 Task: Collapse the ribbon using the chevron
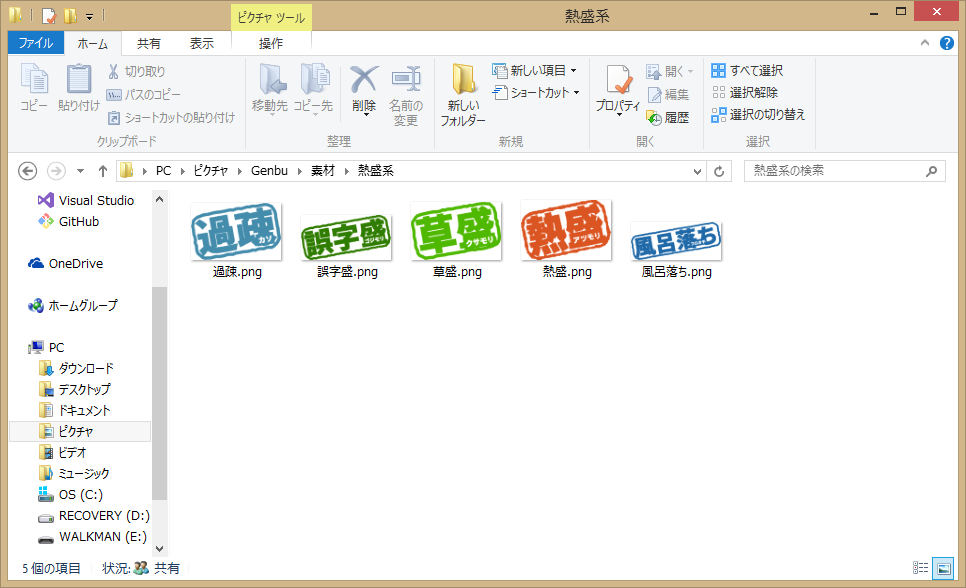tap(925, 43)
